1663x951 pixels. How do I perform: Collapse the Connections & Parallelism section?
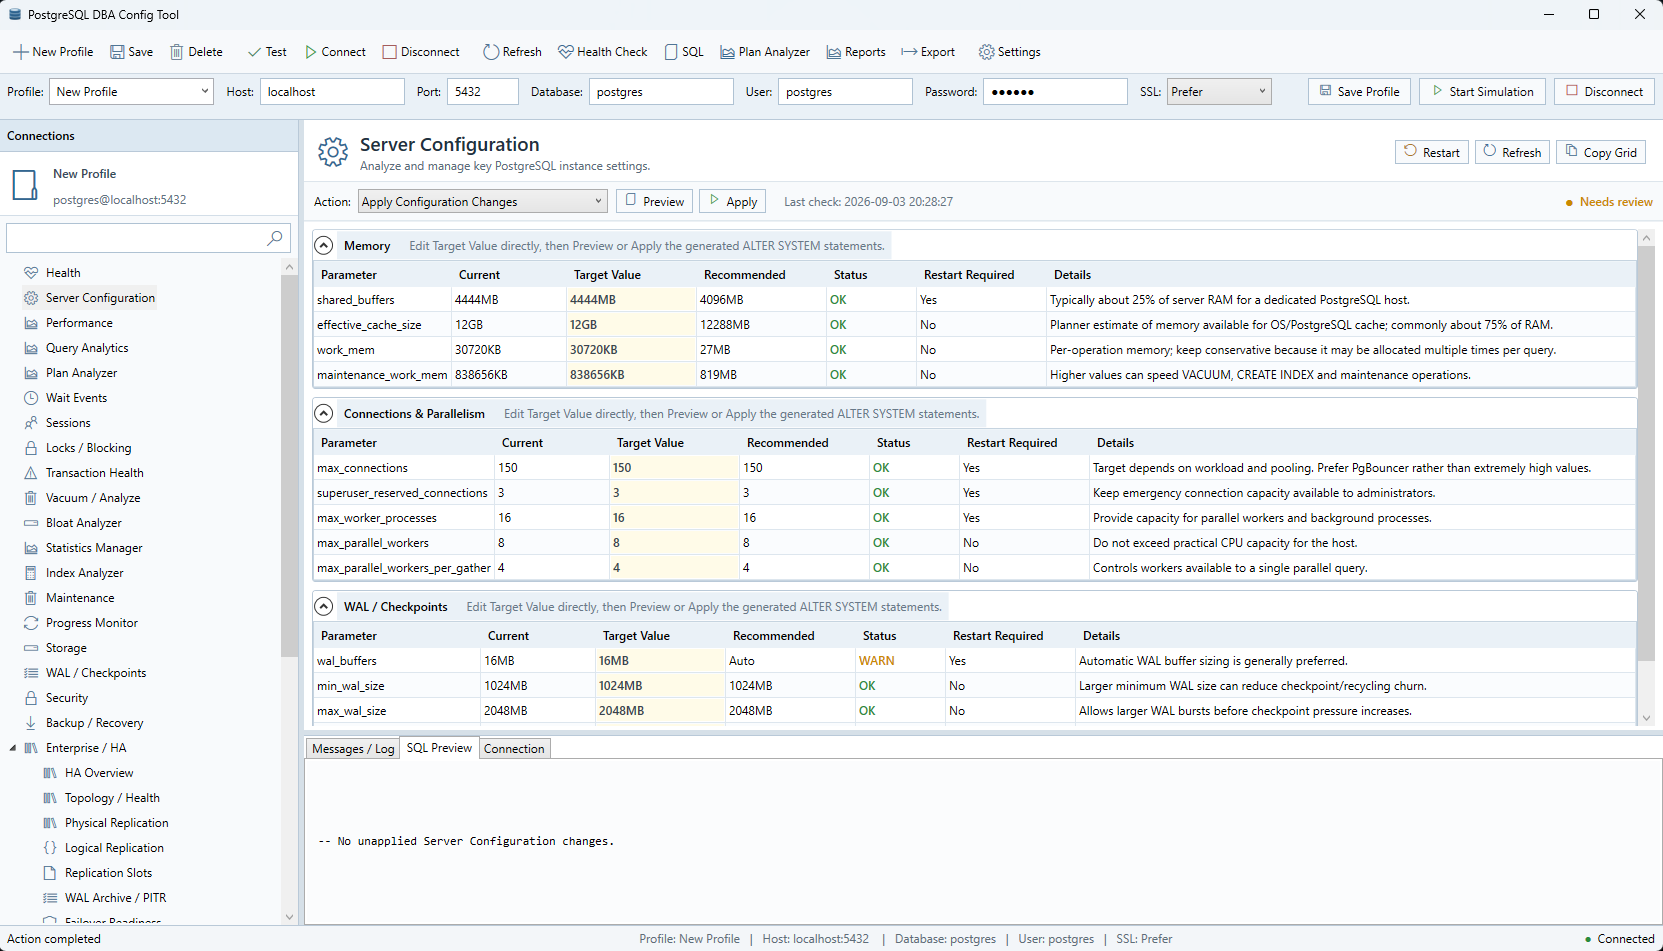pos(324,414)
